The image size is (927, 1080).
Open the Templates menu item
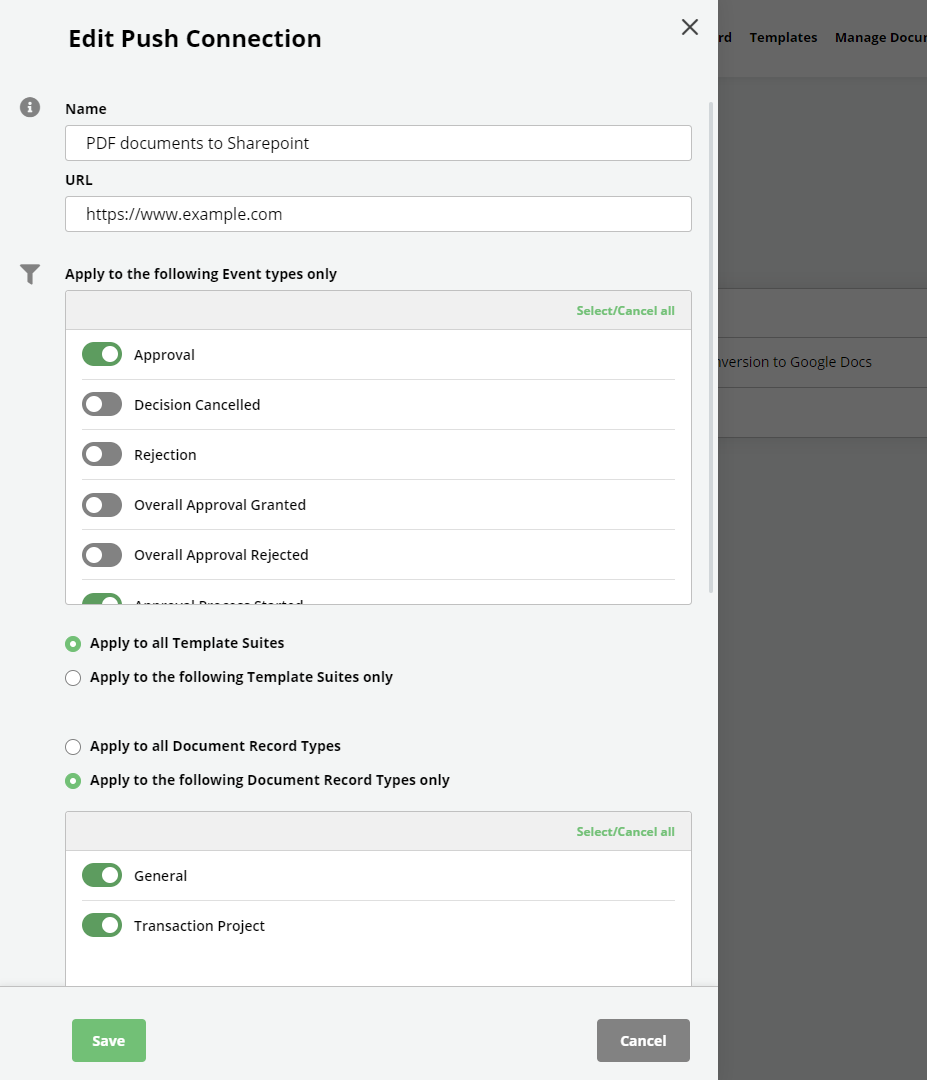tap(783, 38)
